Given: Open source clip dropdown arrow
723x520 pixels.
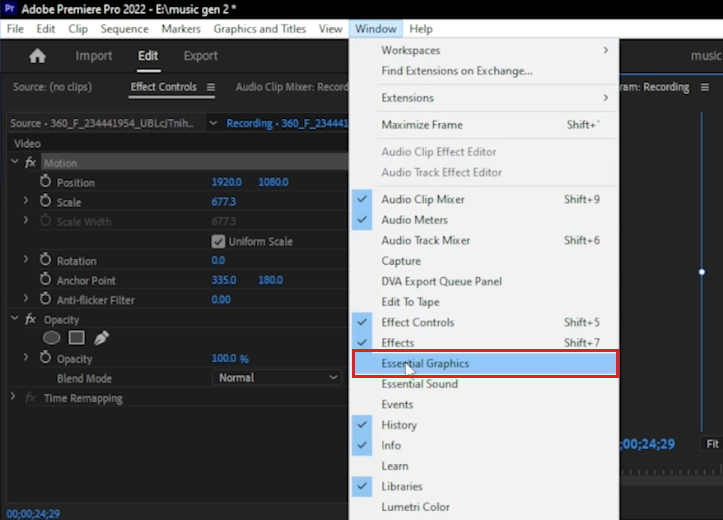Looking at the screenshot, I should pos(213,123).
